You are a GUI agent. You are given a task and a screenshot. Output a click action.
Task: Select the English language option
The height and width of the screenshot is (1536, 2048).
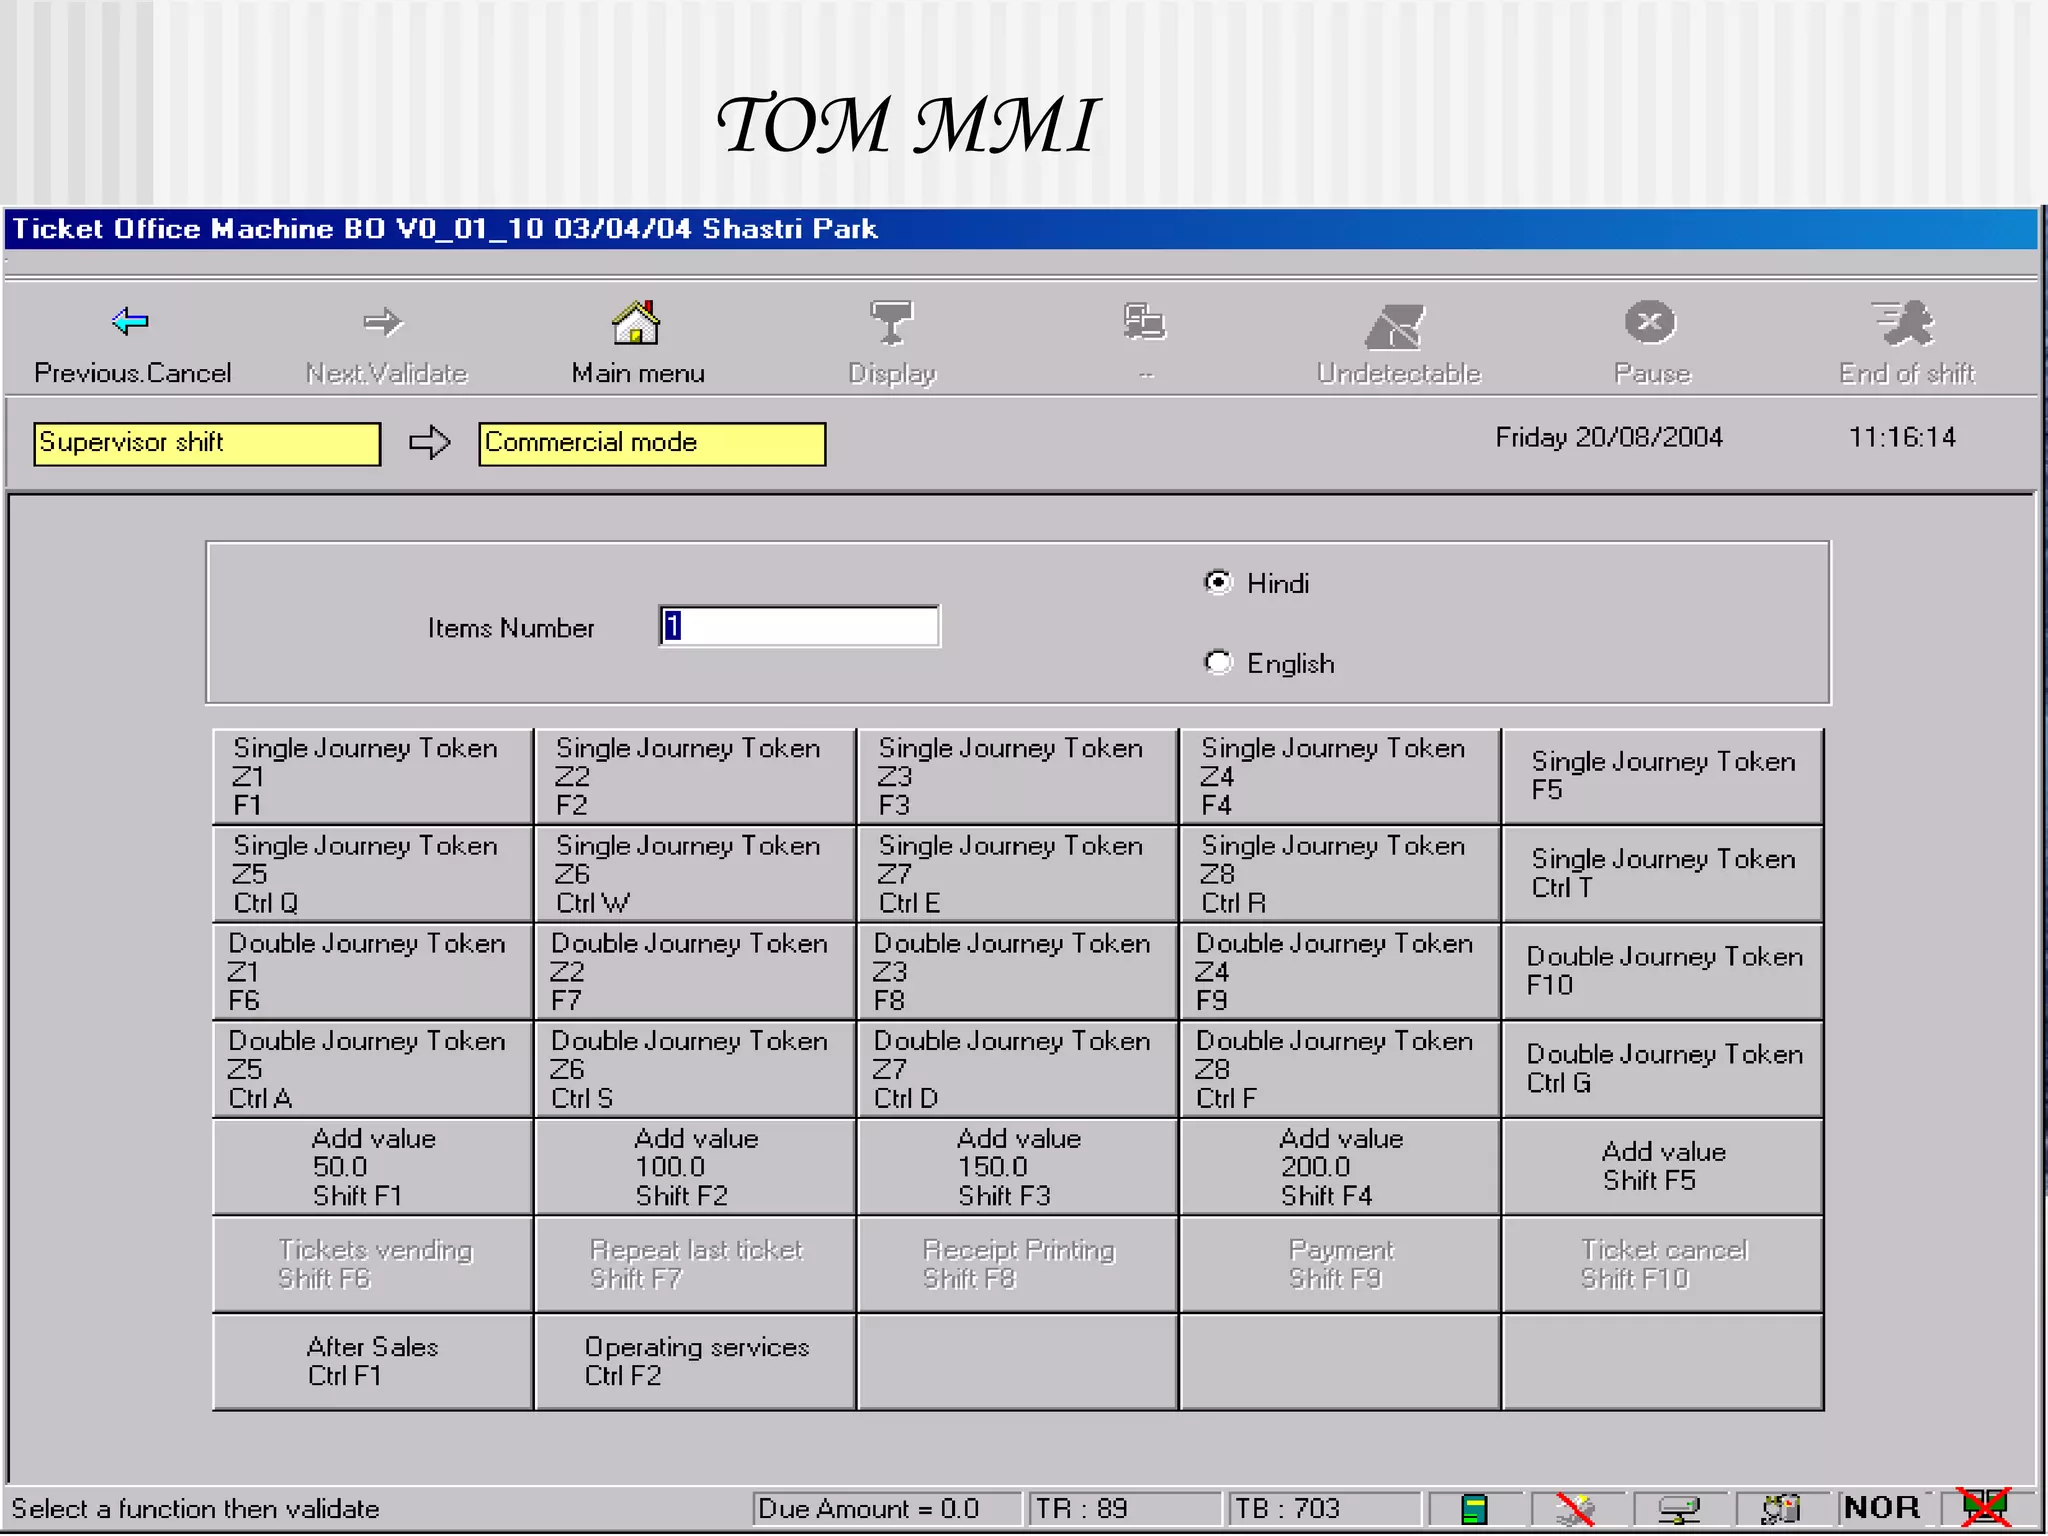pyautogui.click(x=1218, y=662)
